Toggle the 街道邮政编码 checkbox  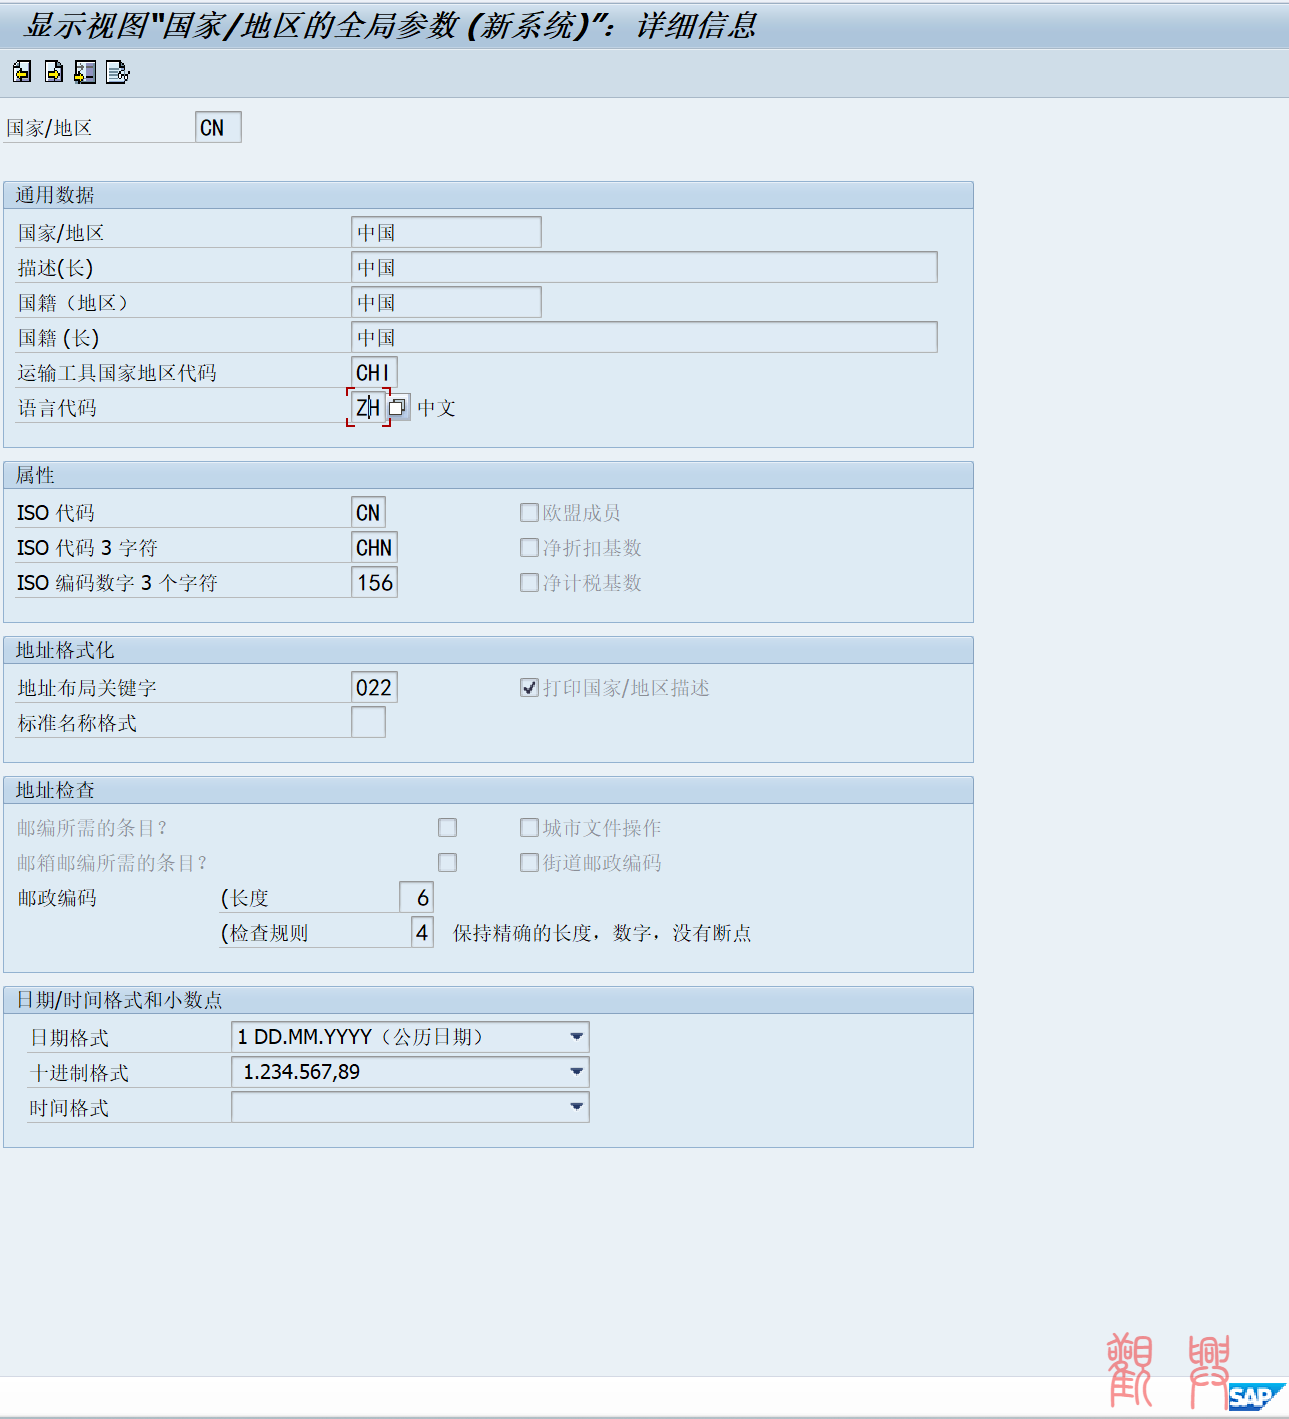point(529,863)
